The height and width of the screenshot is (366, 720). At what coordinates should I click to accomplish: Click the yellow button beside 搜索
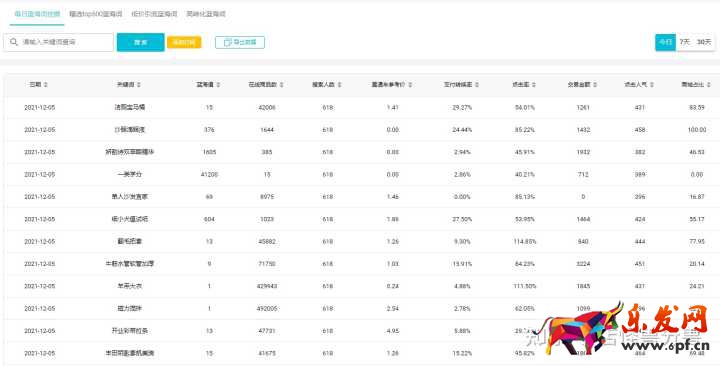184,42
